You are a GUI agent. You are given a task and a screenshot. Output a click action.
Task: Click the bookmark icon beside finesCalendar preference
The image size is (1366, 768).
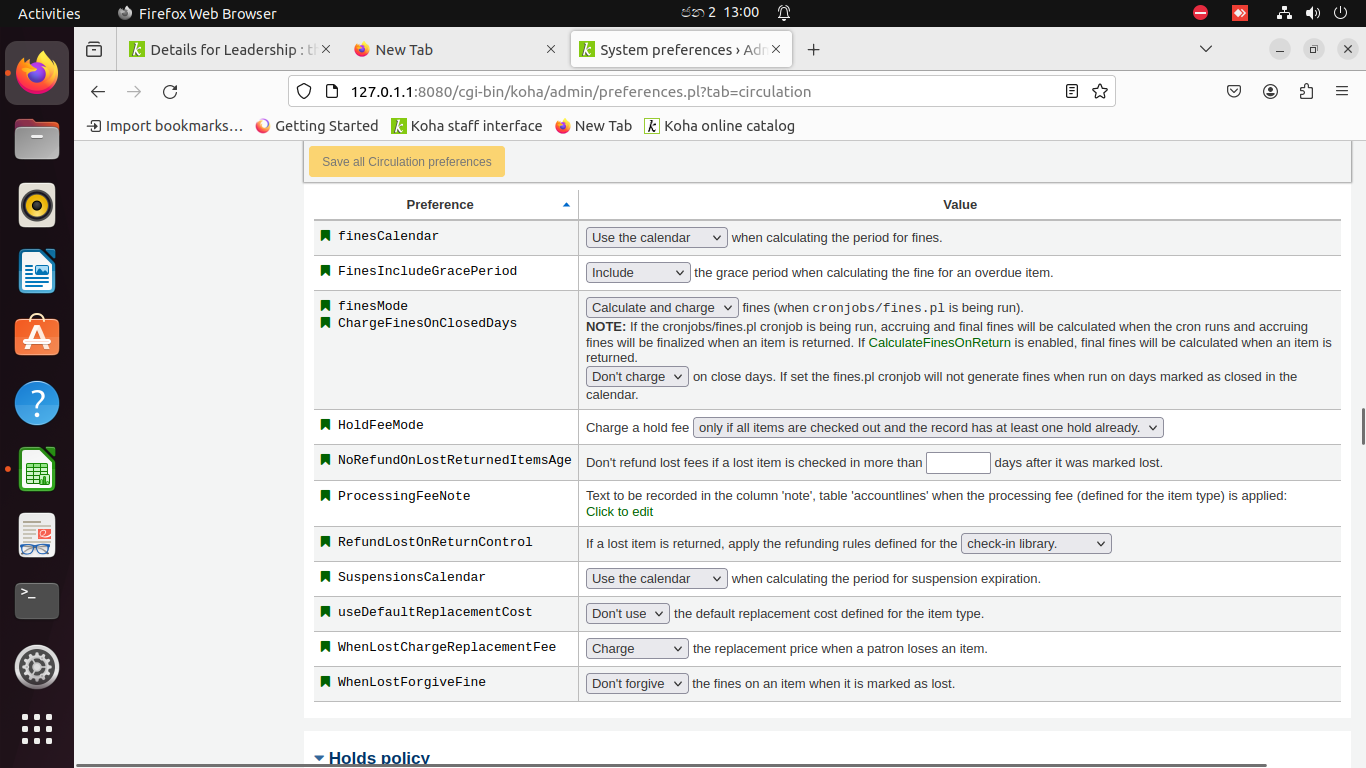tap(325, 236)
